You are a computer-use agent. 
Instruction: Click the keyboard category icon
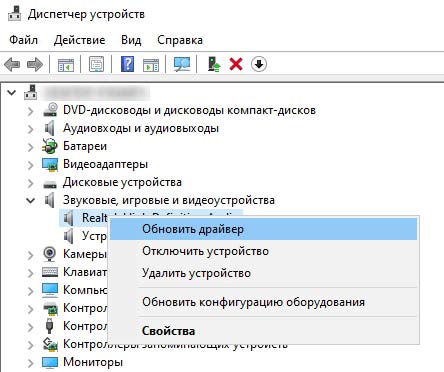50,272
